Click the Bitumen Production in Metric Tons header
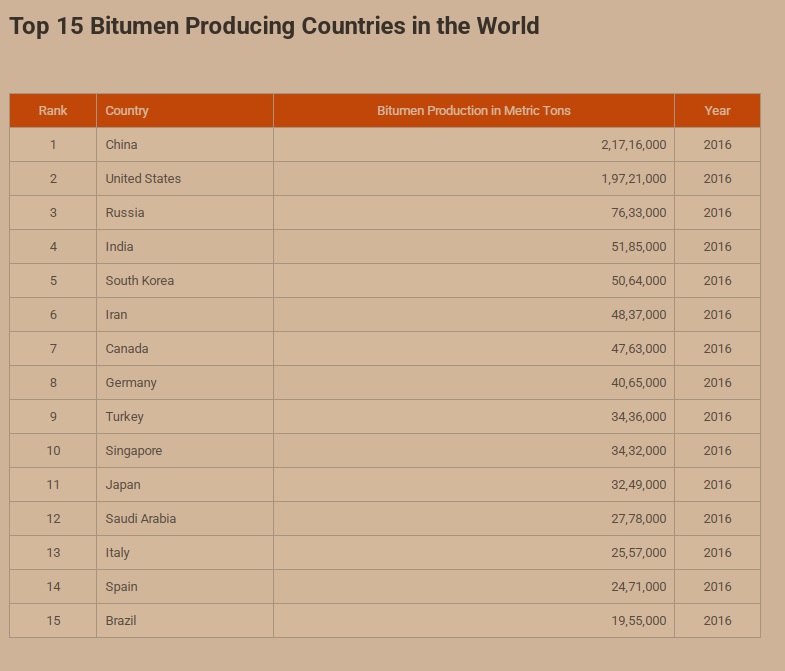 [x=473, y=111]
